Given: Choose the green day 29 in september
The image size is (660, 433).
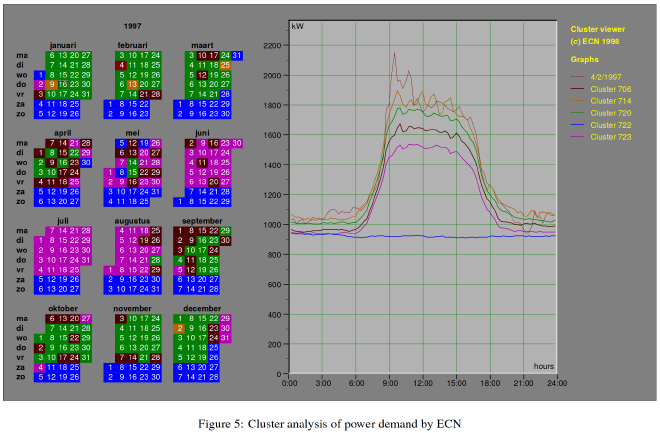Looking at the screenshot, I should click(x=225, y=231).
